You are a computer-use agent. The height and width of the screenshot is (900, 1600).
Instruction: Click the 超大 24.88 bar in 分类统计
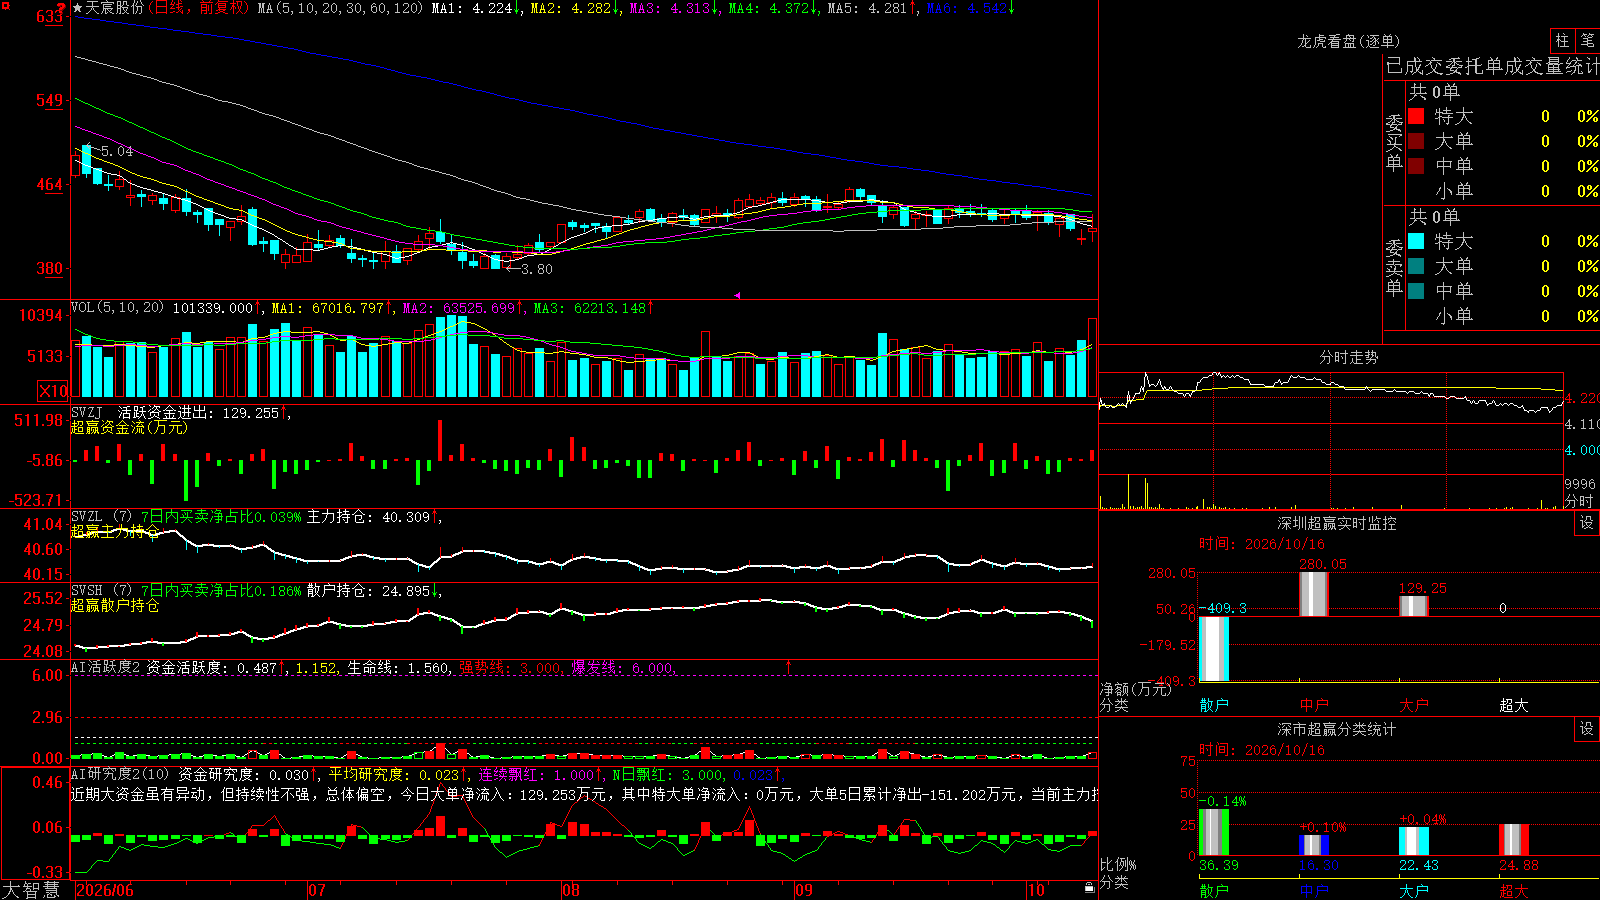coord(1514,840)
